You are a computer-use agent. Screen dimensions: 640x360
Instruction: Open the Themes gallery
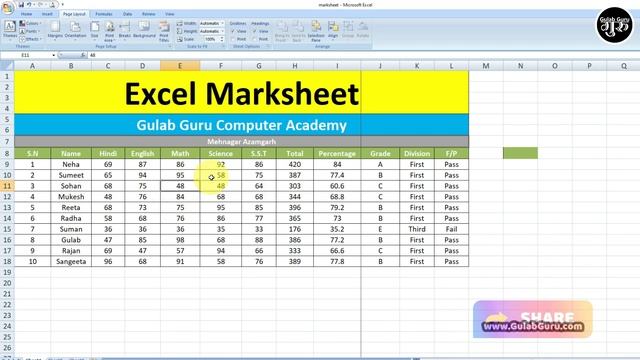[x=10, y=31]
